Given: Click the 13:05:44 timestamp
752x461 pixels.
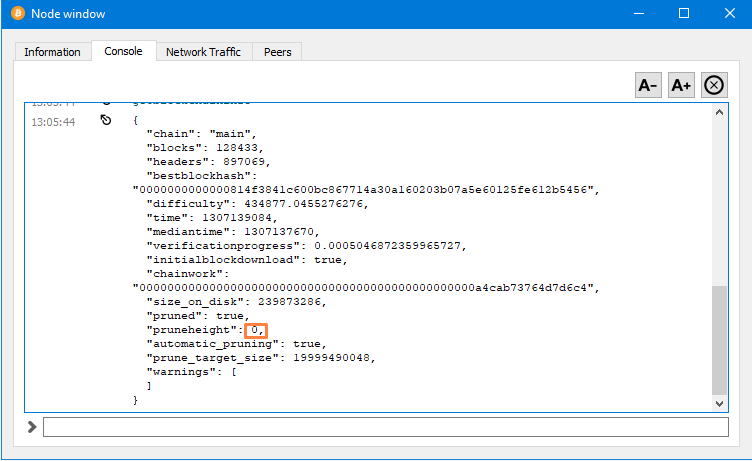Looking at the screenshot, I should coord(53,122).
